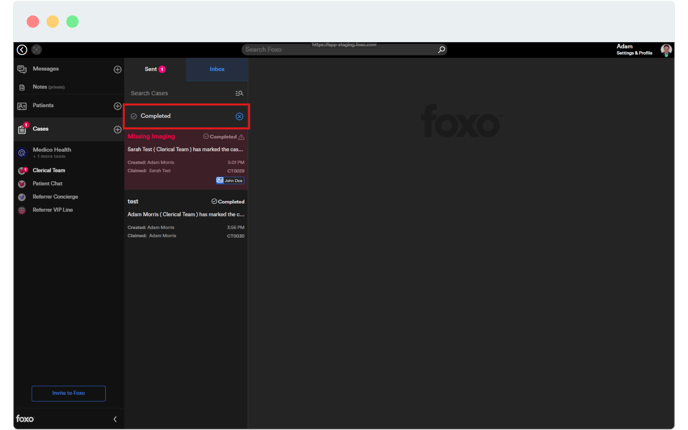Click the Patients ID card icon
This screenshot has width=688, height=430.
tap(22, 106)
